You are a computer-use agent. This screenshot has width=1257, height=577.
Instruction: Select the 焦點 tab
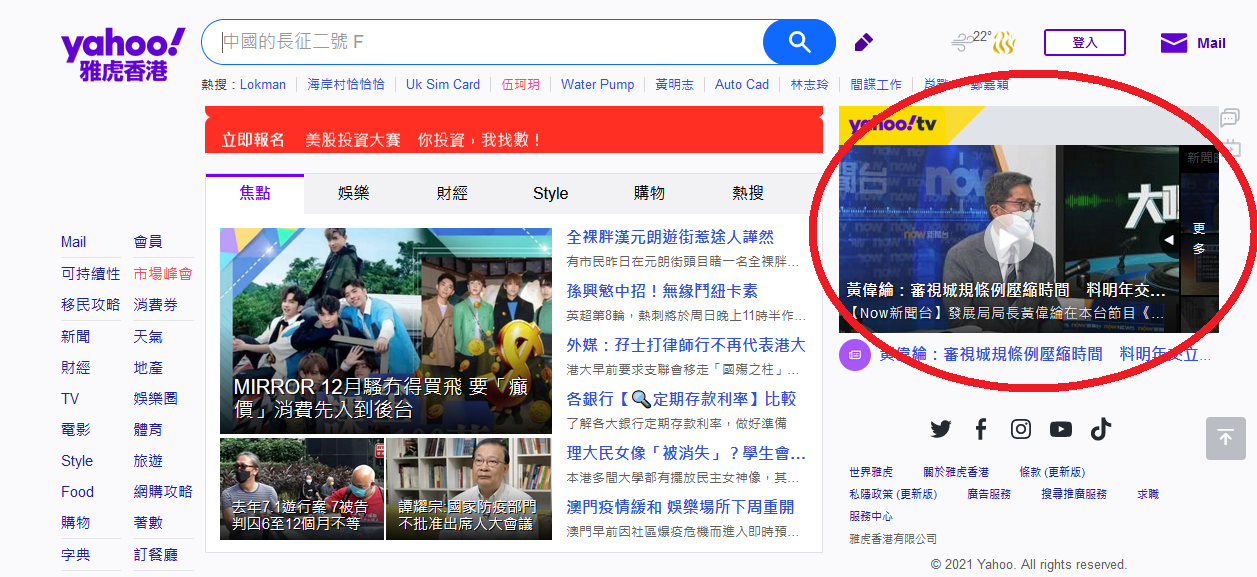255,193
